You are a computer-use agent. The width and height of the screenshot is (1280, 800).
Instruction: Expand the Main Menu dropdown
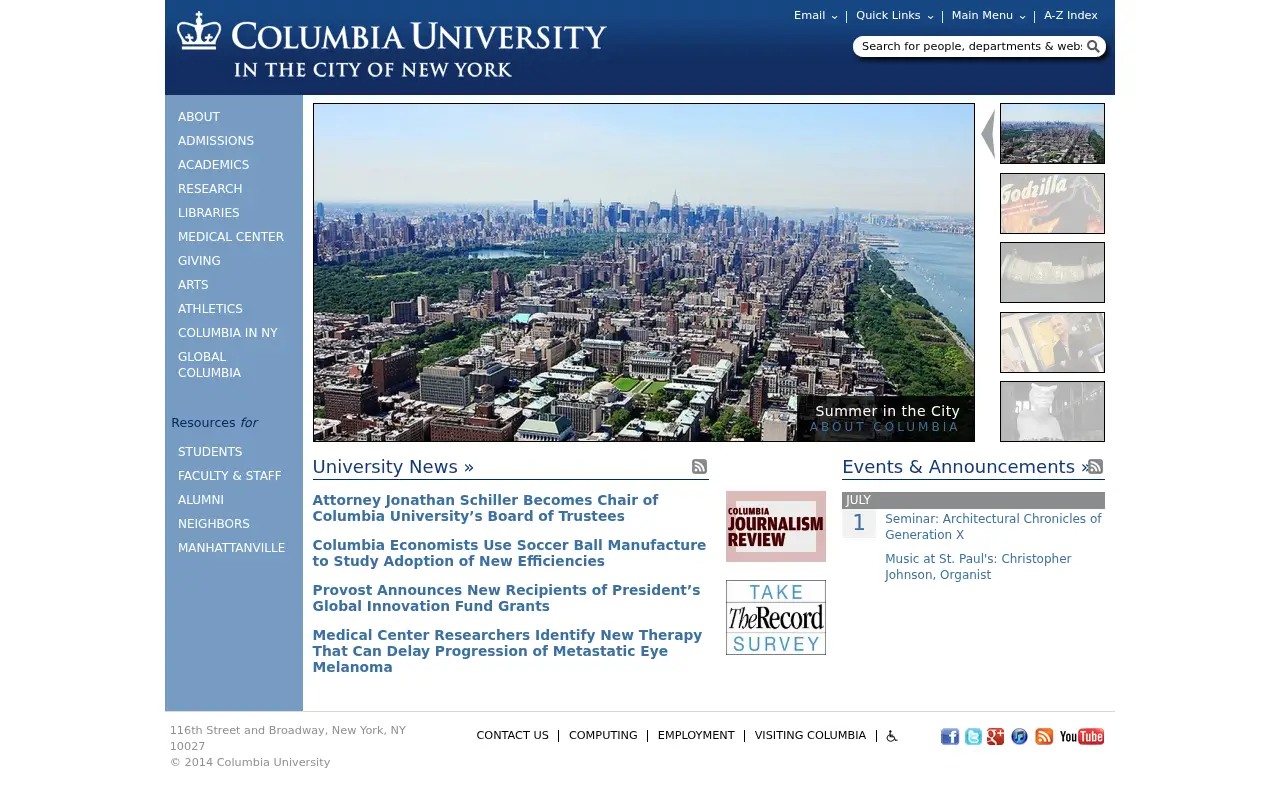(x=989, y=16)
